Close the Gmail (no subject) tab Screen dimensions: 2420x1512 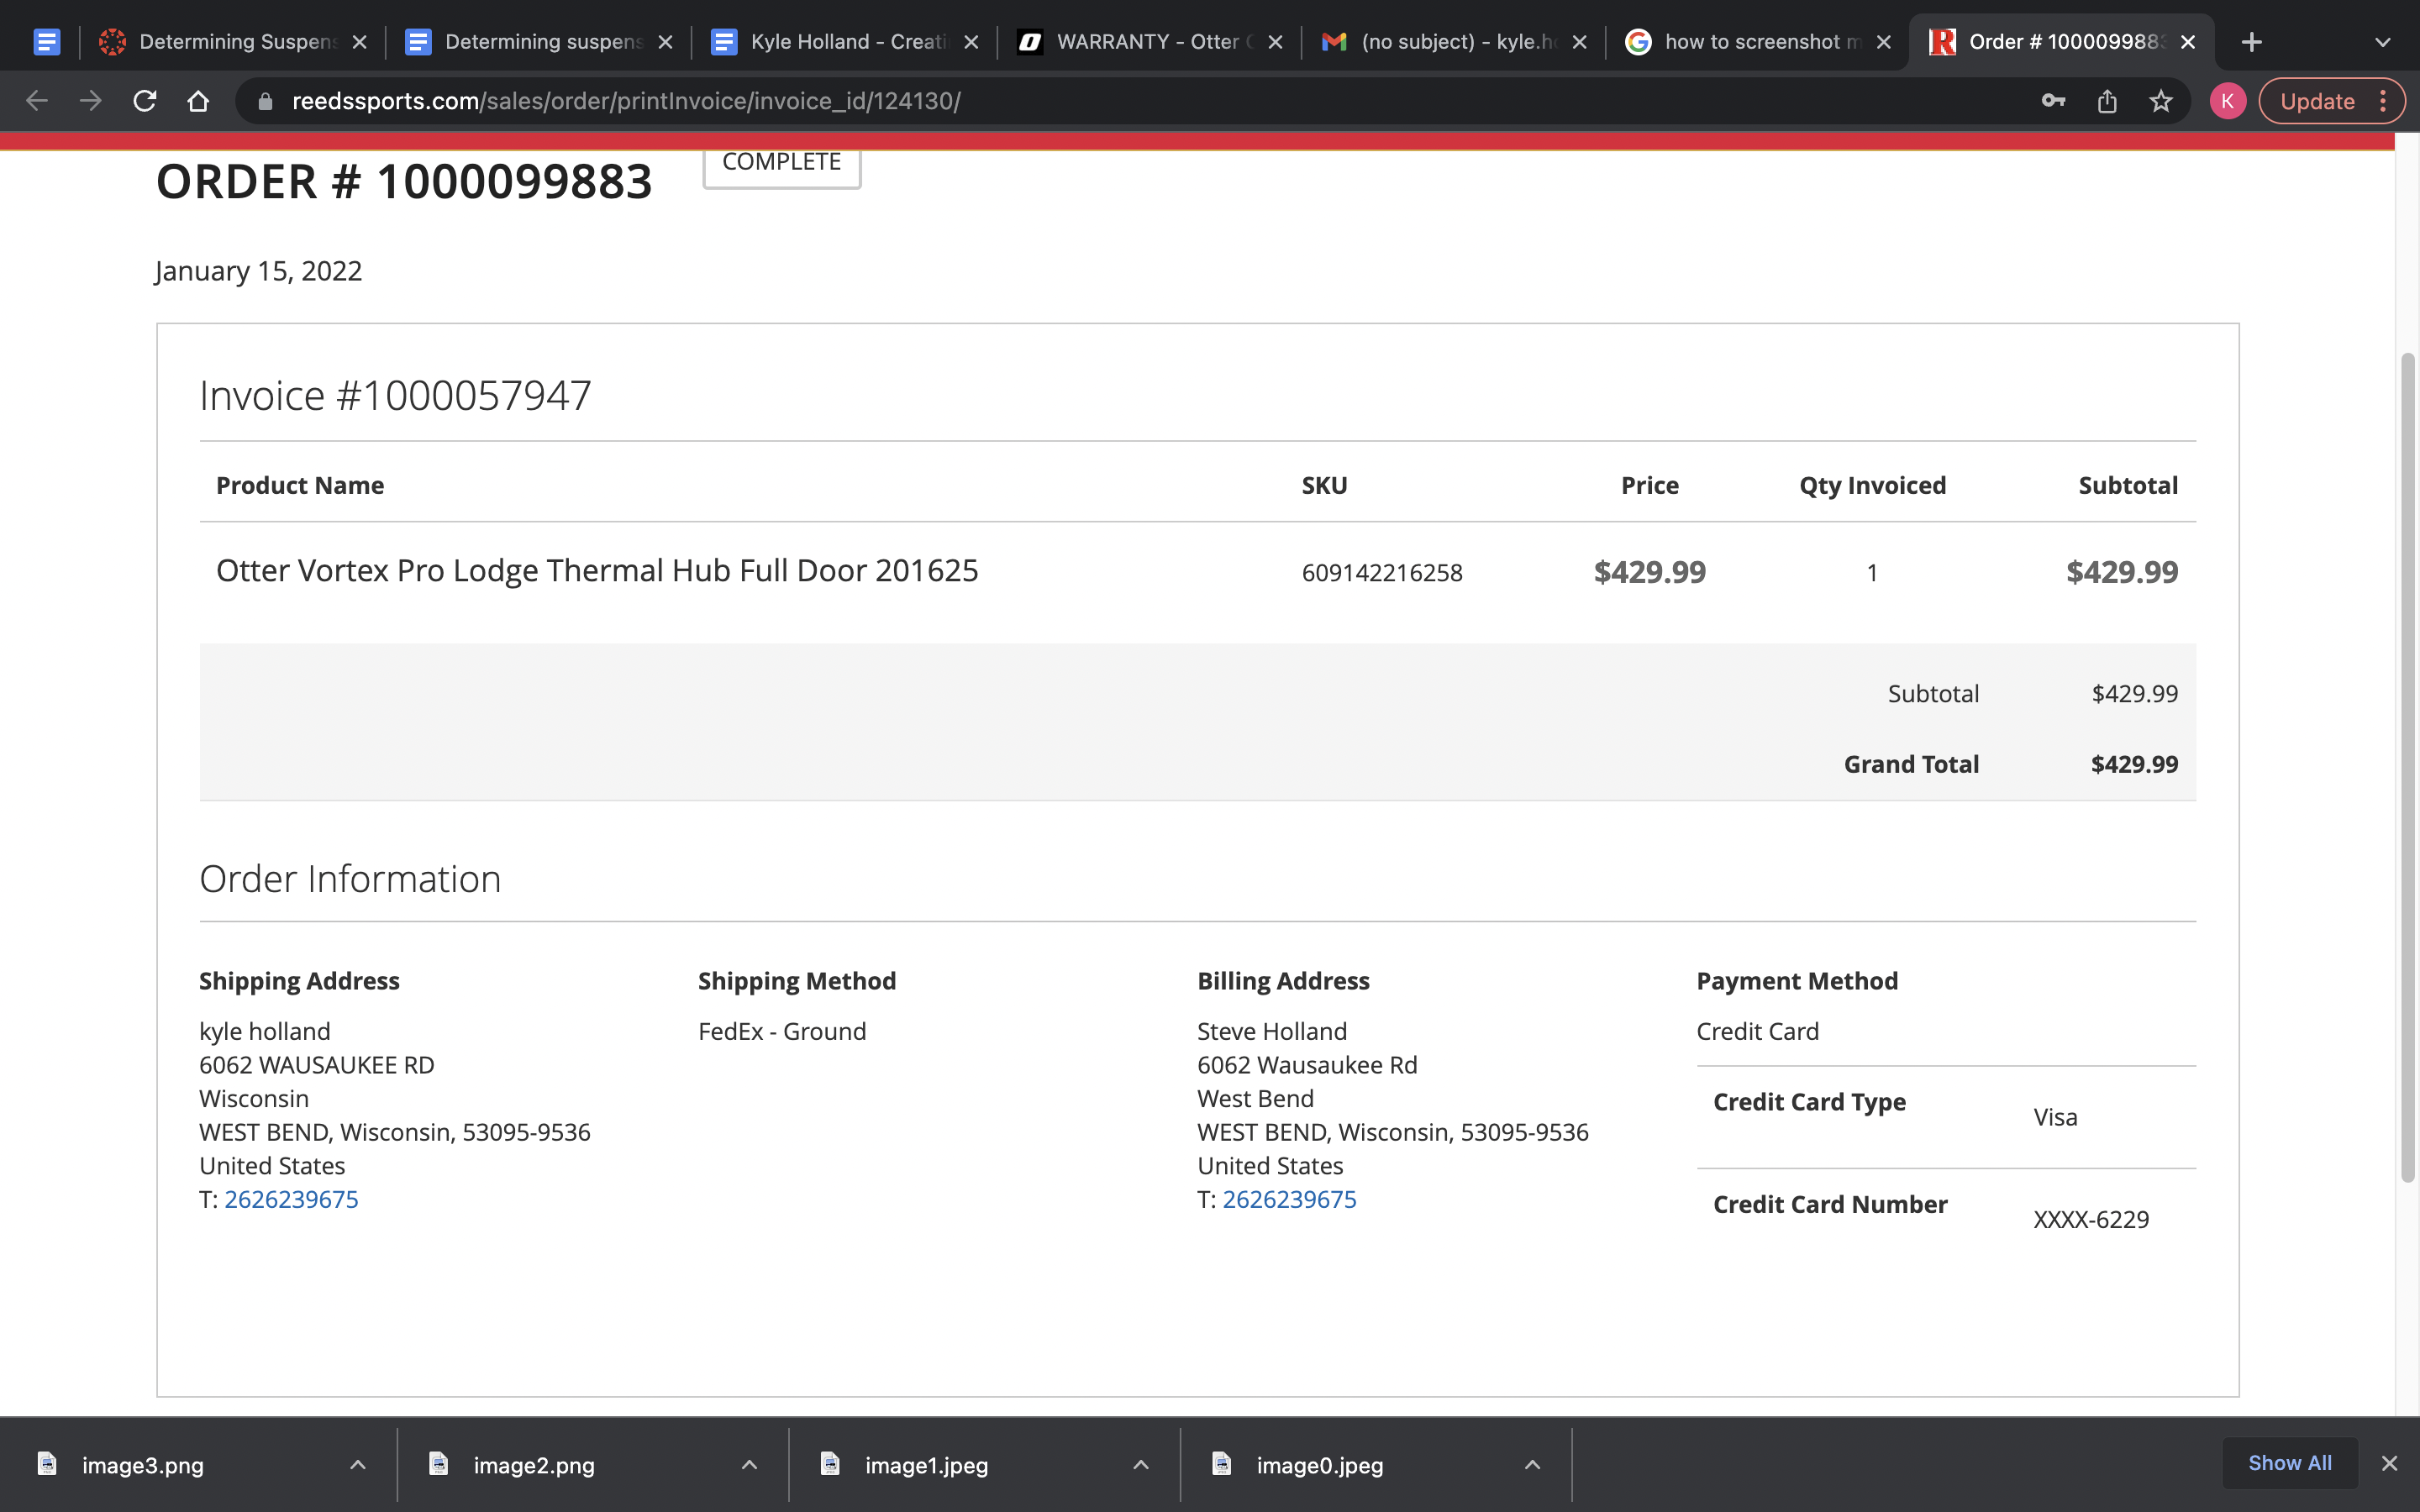(1580, 42)
